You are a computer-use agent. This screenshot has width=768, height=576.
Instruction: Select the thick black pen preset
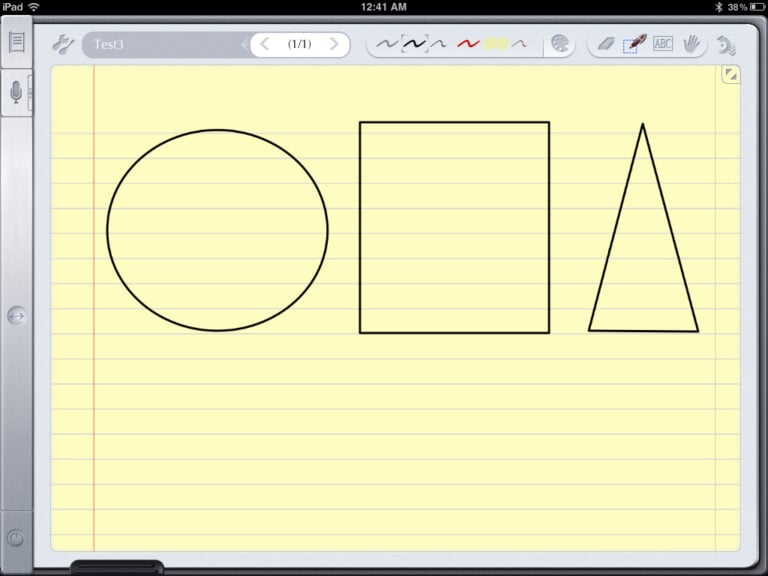pos(414,44)
